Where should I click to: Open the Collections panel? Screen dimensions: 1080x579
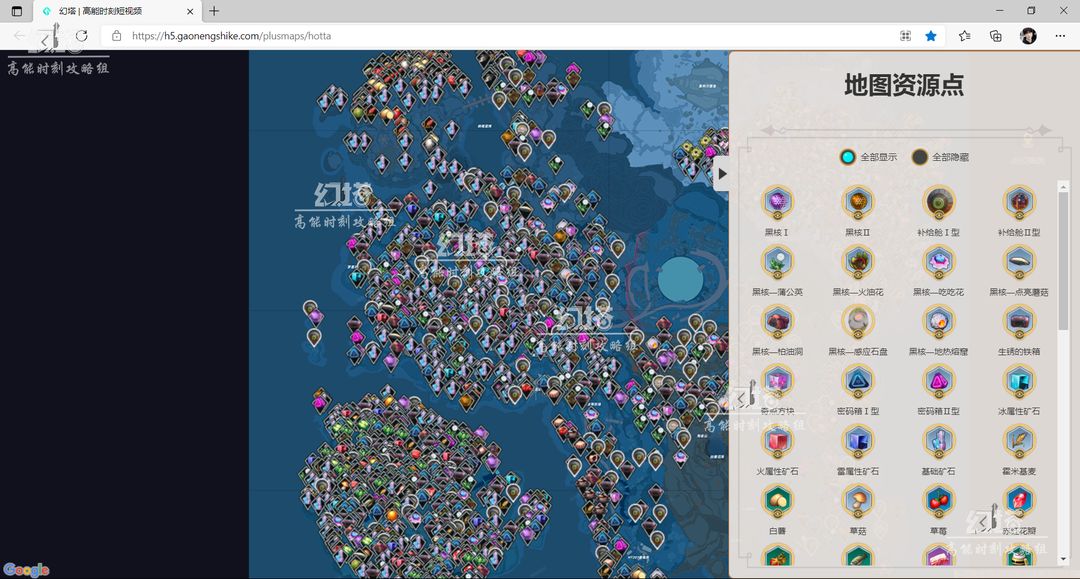(x=996, y=36)
